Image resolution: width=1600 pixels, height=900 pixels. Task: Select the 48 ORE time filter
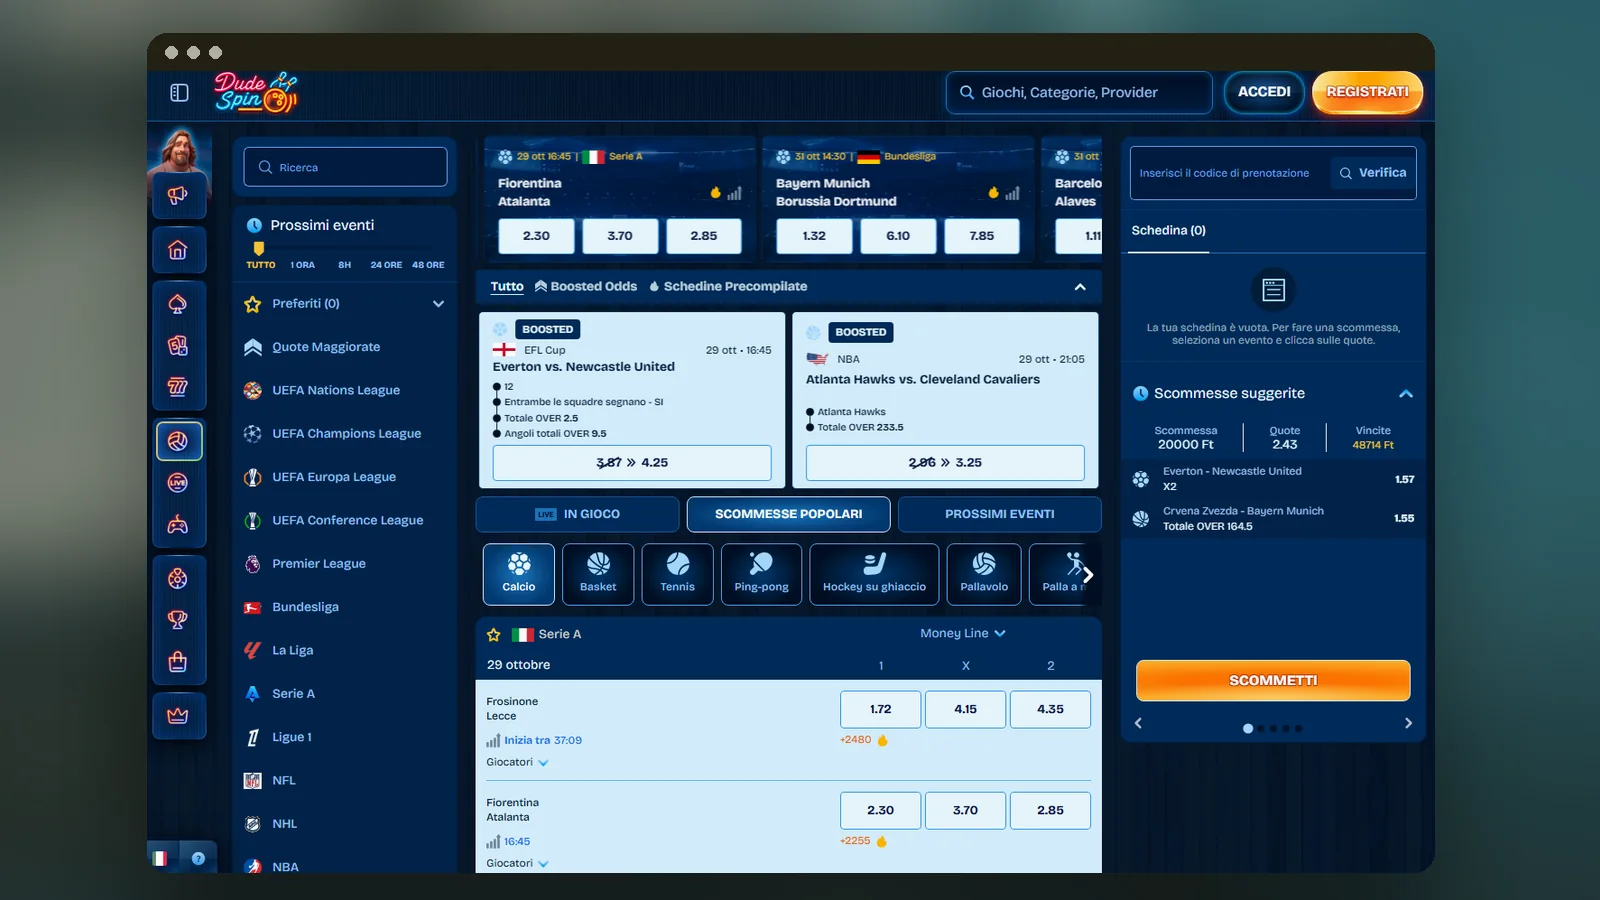pos(428,265)
